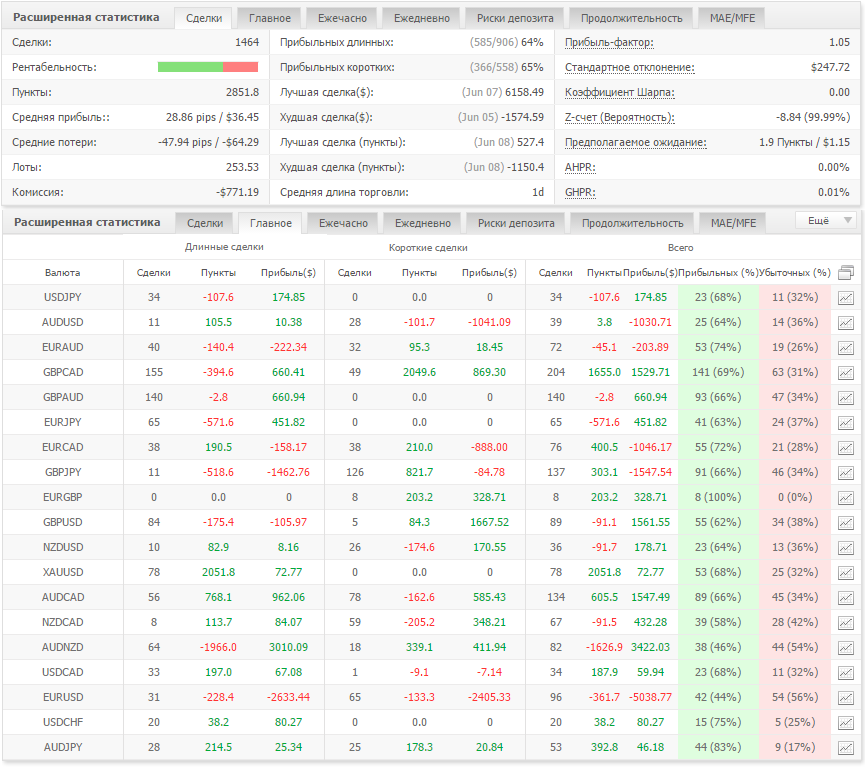
Task: Open chart icon for NZDUSD row
Action: (x=846, y=548)
